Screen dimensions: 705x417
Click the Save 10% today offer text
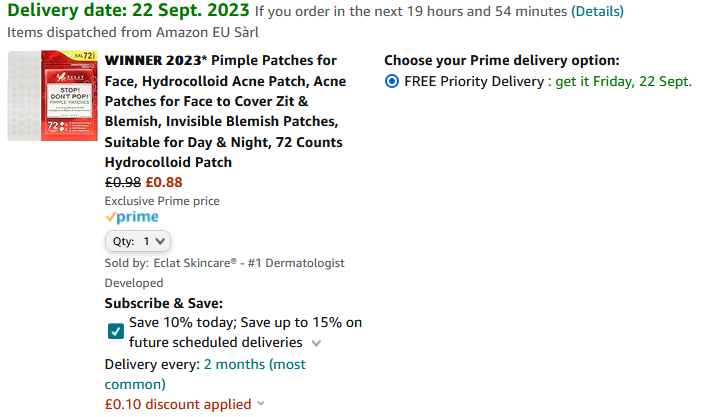pos(245,332)
